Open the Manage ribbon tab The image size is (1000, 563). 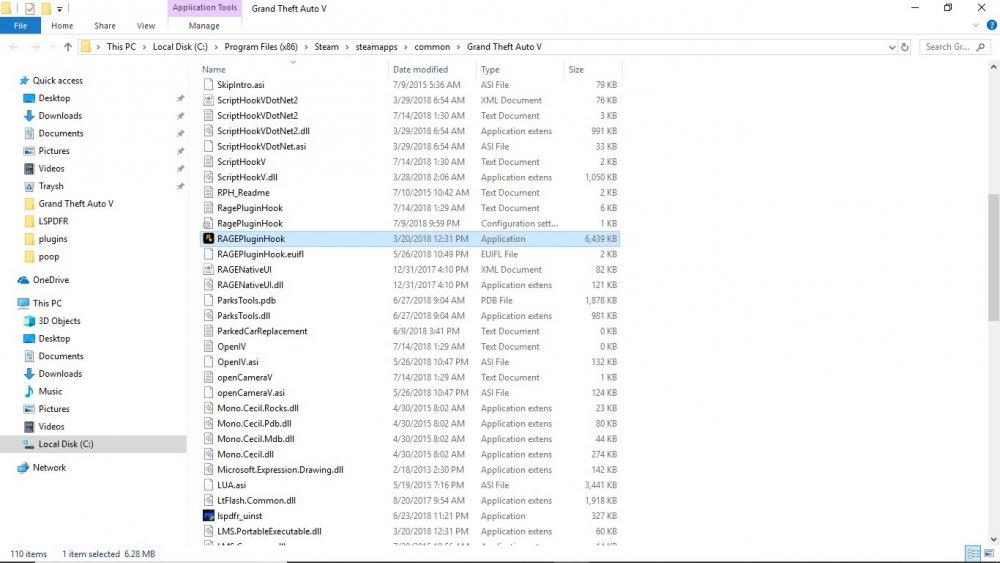204,26
